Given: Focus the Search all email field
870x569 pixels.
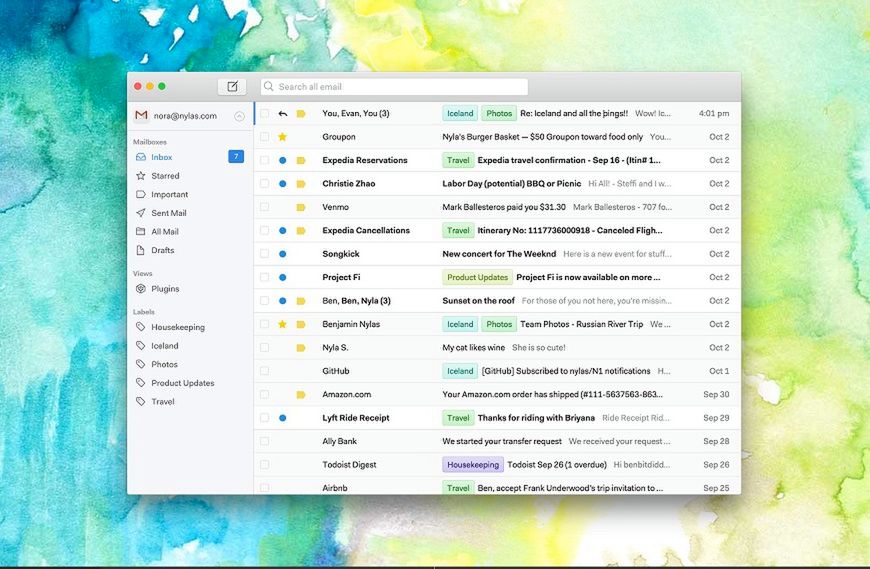Looking at the screenshot, I should (x=394, y=87).
